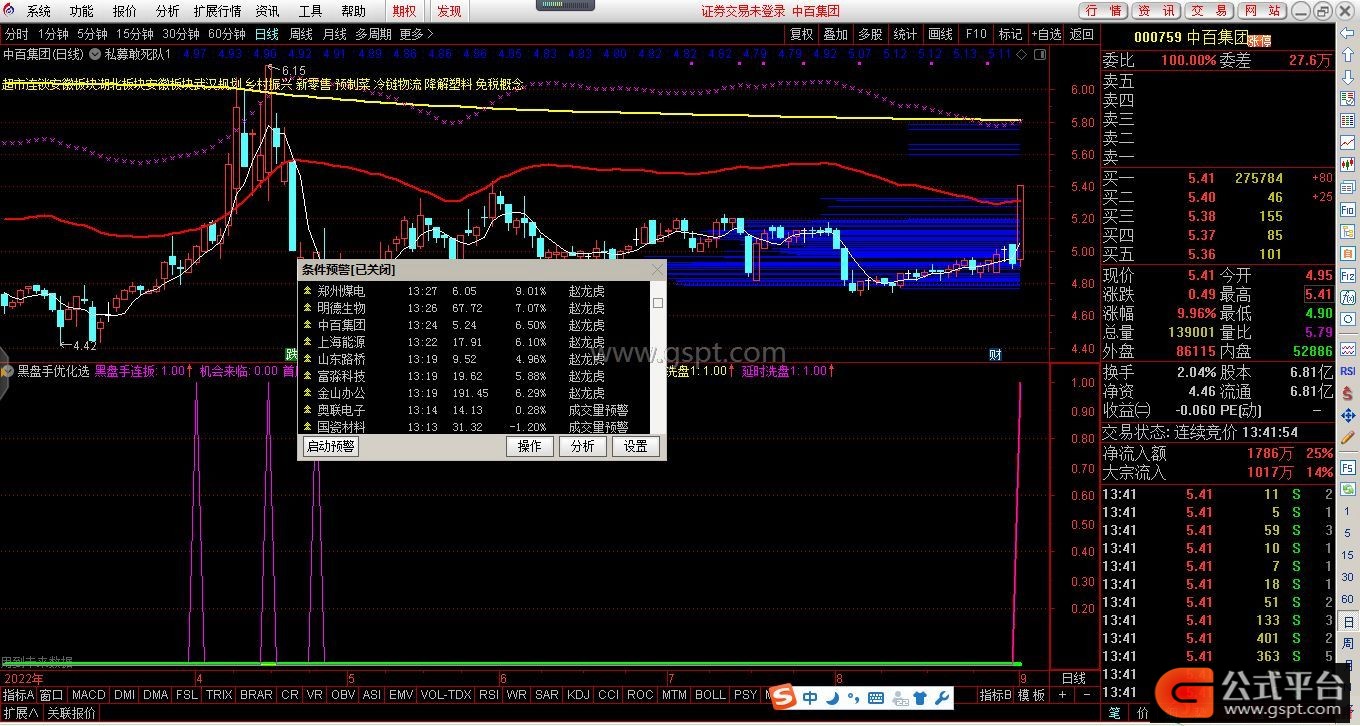Select the 15-minute toggle in sidebar
This screenshot has height=726, width=1360.
click(1348, 555)
